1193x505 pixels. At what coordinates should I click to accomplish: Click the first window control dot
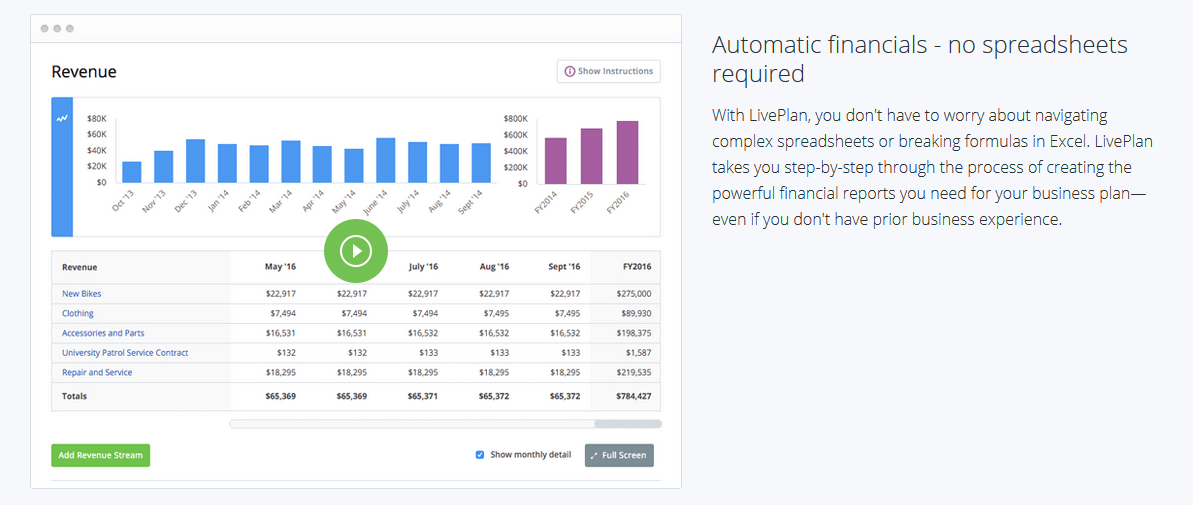[45, 29]
